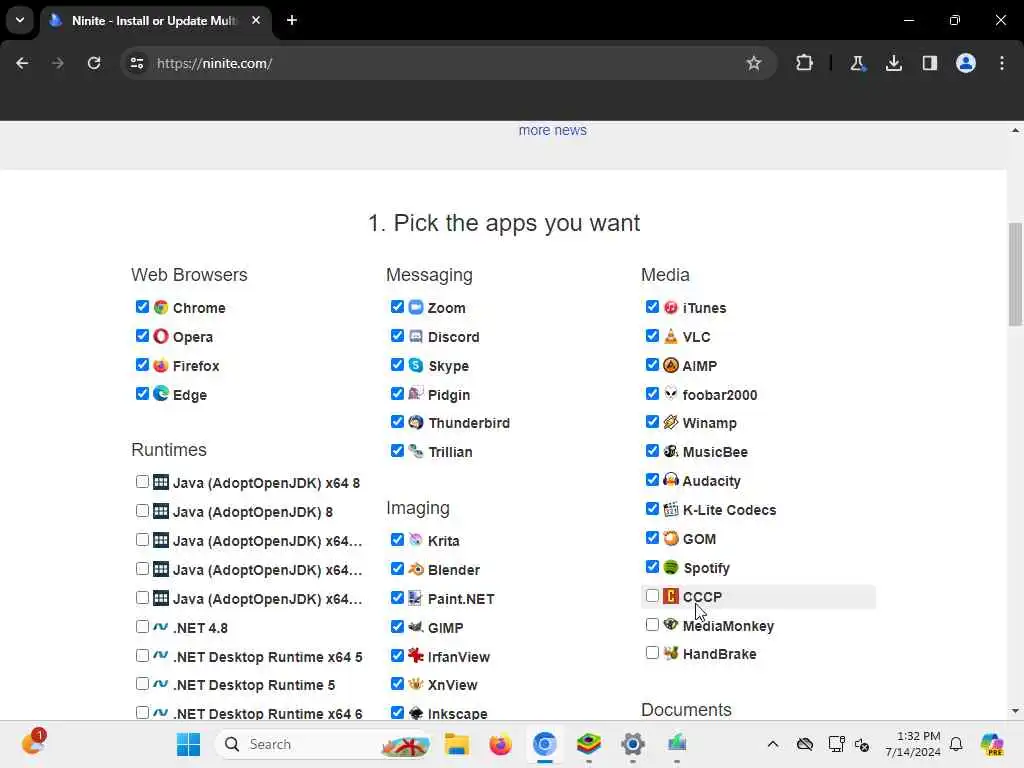Close the Ninite tab
Image resolution: width=1024 pixels, height=768 pixels.
tap(256, 20)
